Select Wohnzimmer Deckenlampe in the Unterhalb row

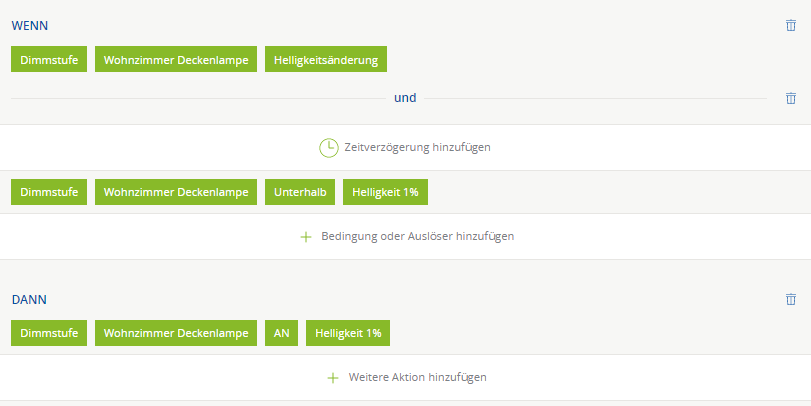pos(176,192)
